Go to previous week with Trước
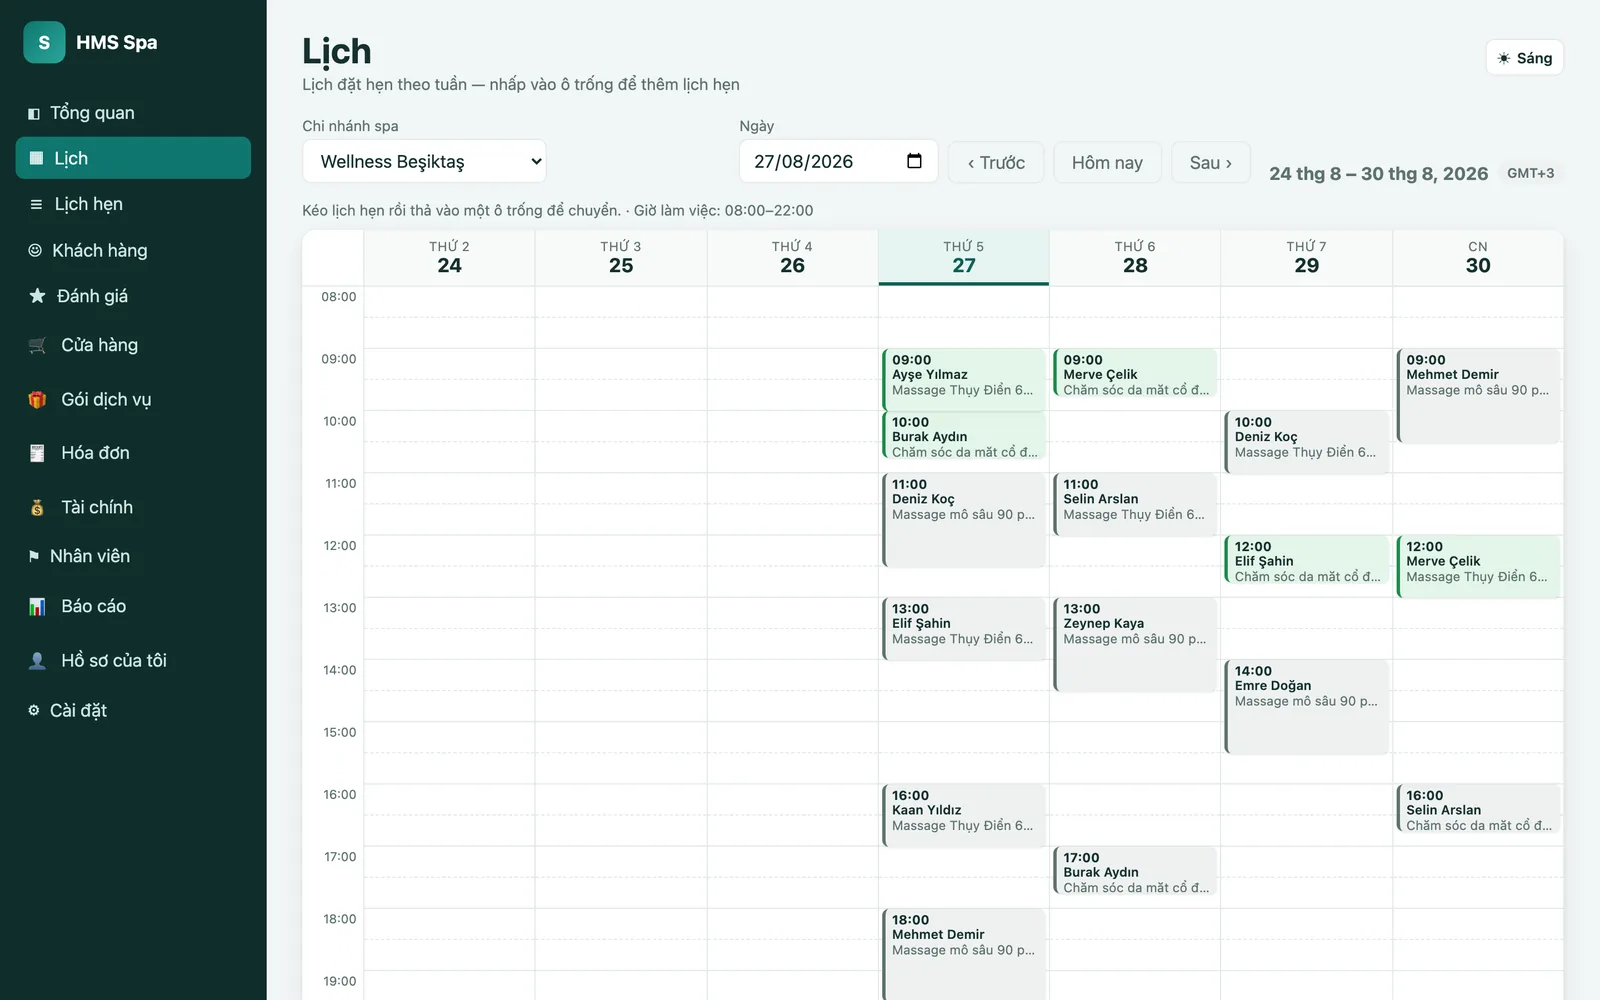1600x1000 pixels. click(x=996, y=162)
